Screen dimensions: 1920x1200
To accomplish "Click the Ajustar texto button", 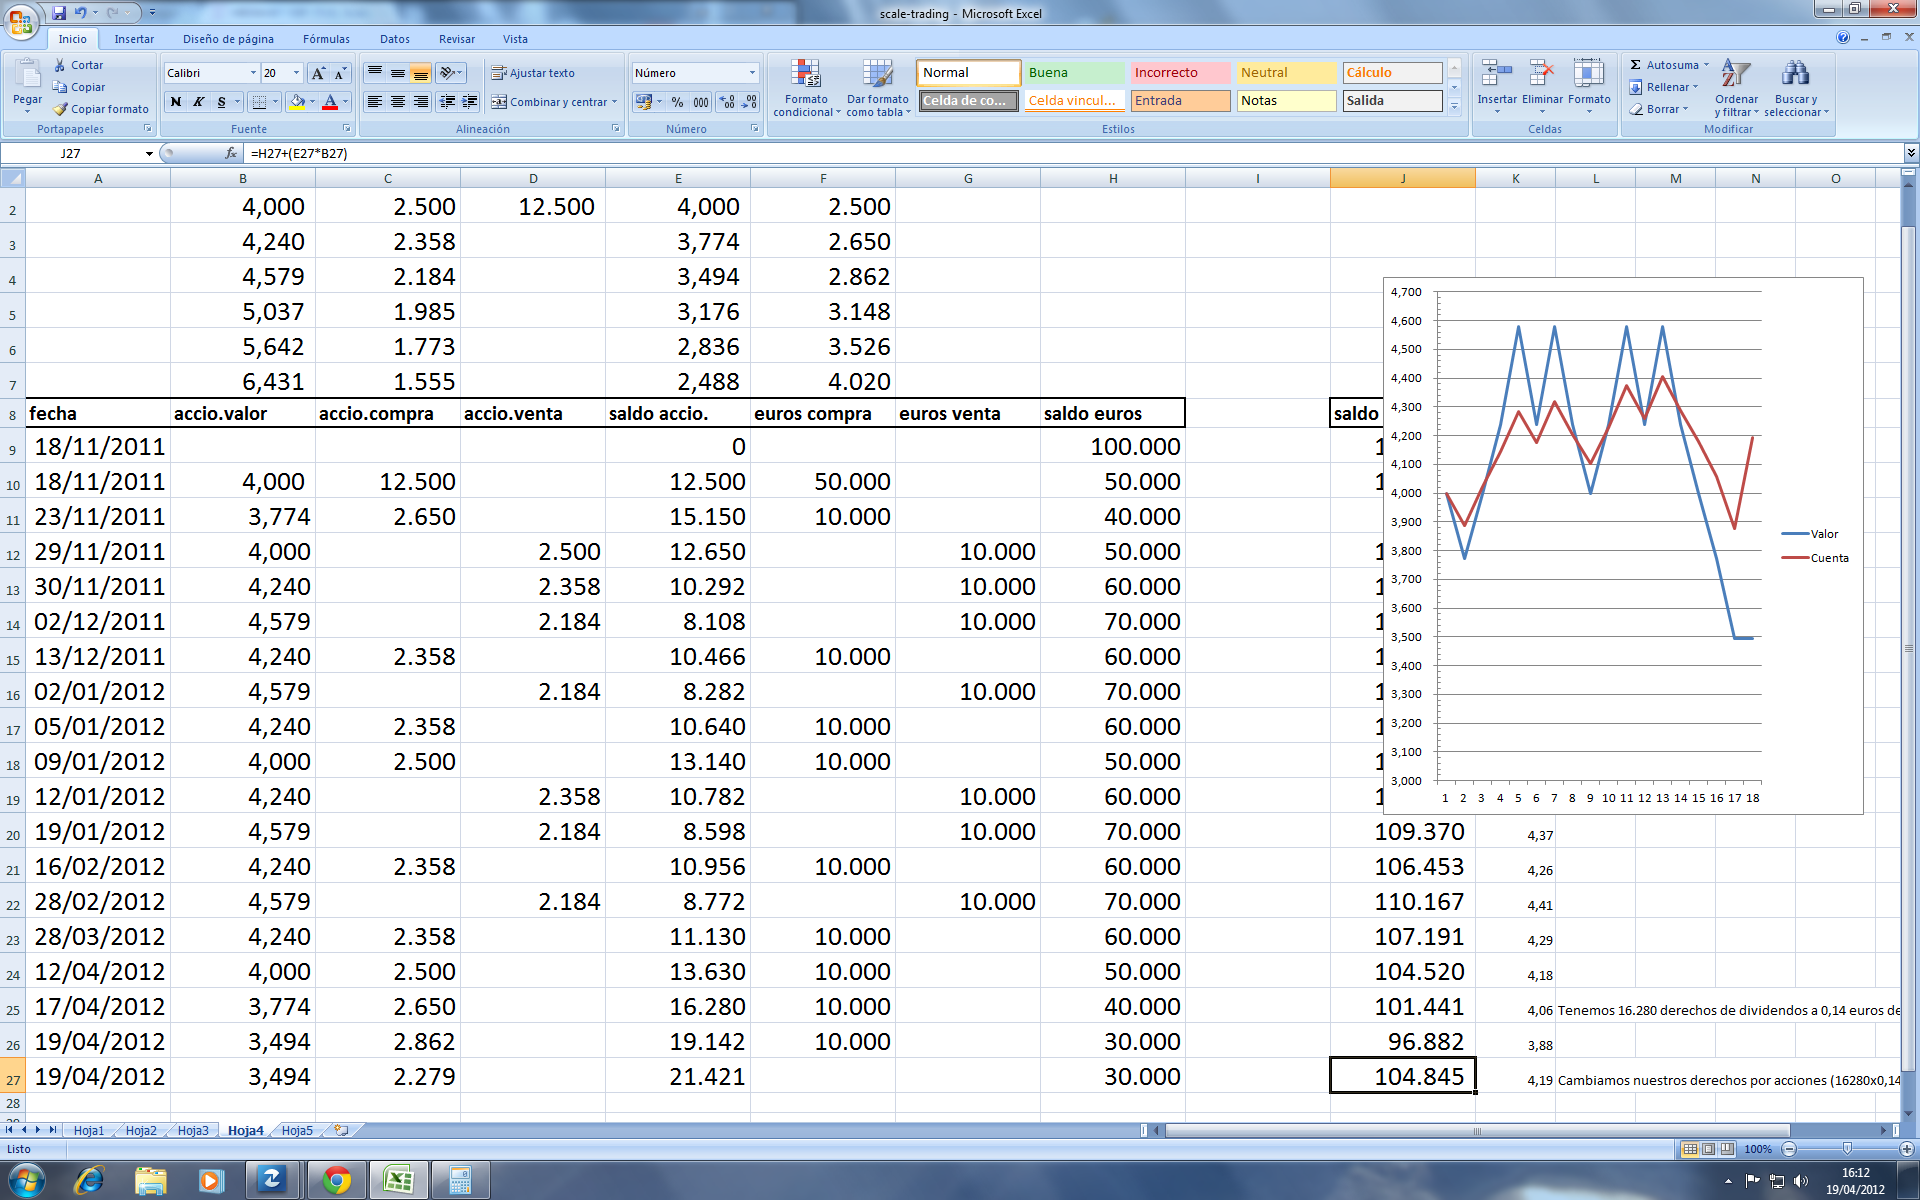I will (x=532, y=73).
